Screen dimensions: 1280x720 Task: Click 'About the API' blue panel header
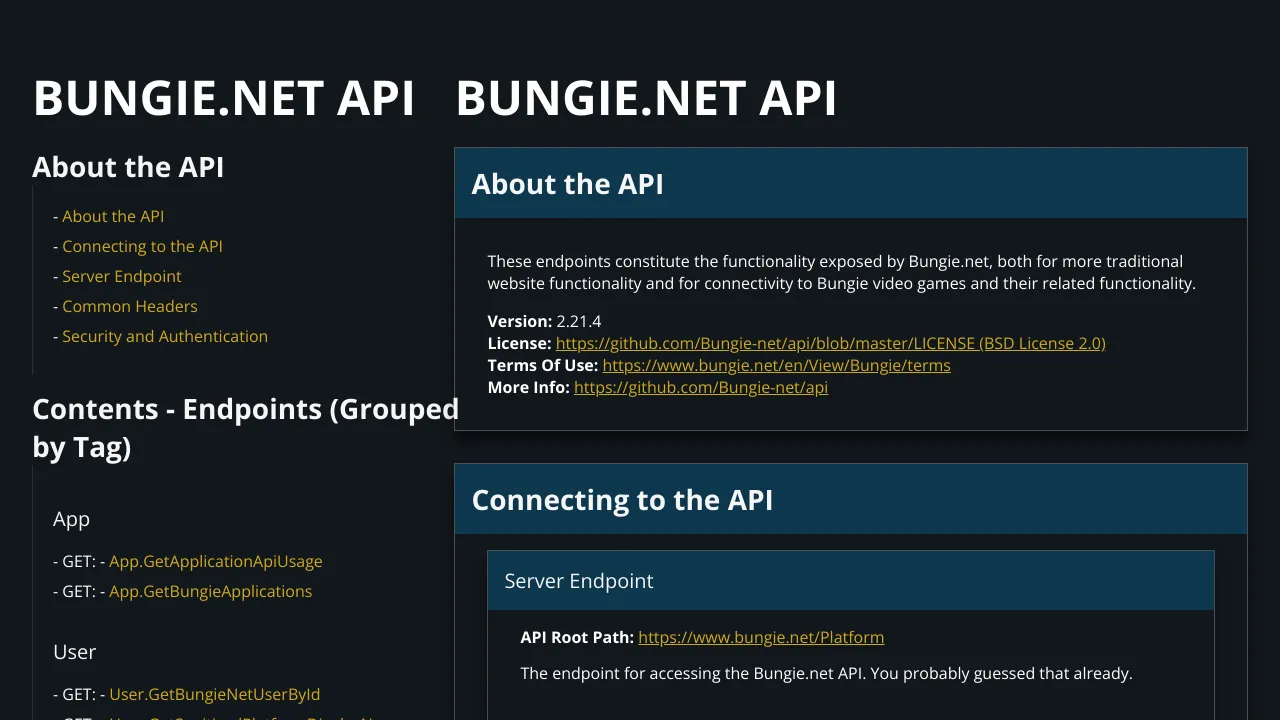coord(851,184)
